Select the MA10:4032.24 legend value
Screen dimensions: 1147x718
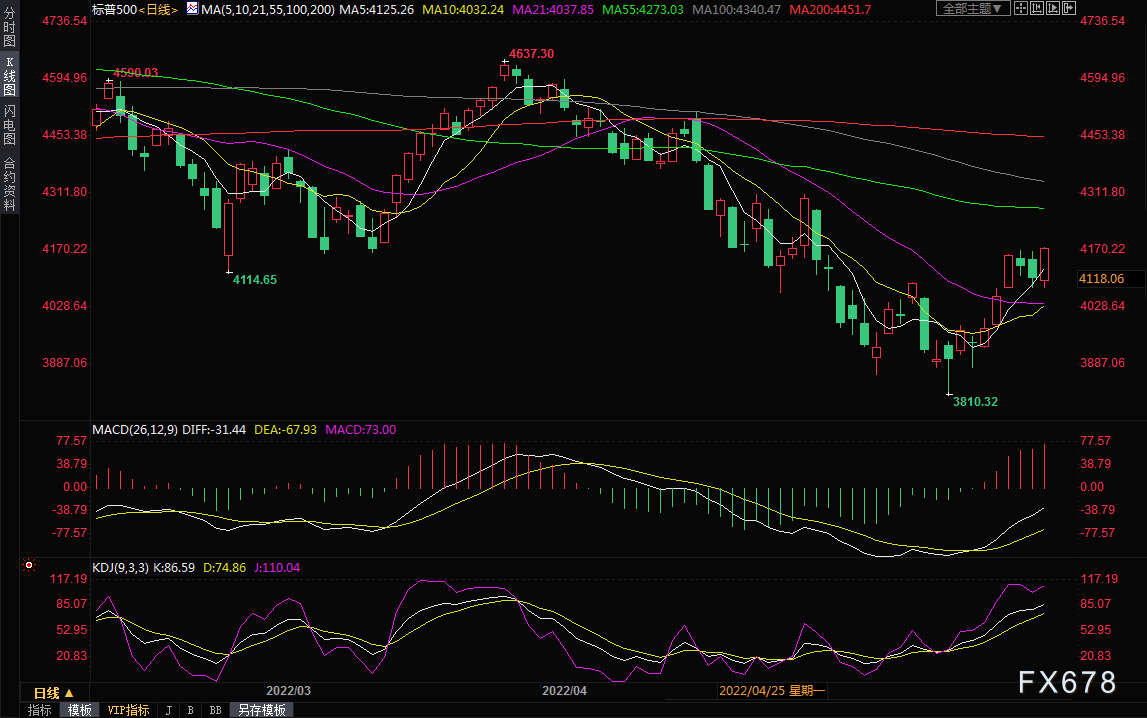click(x=463, y=10)
